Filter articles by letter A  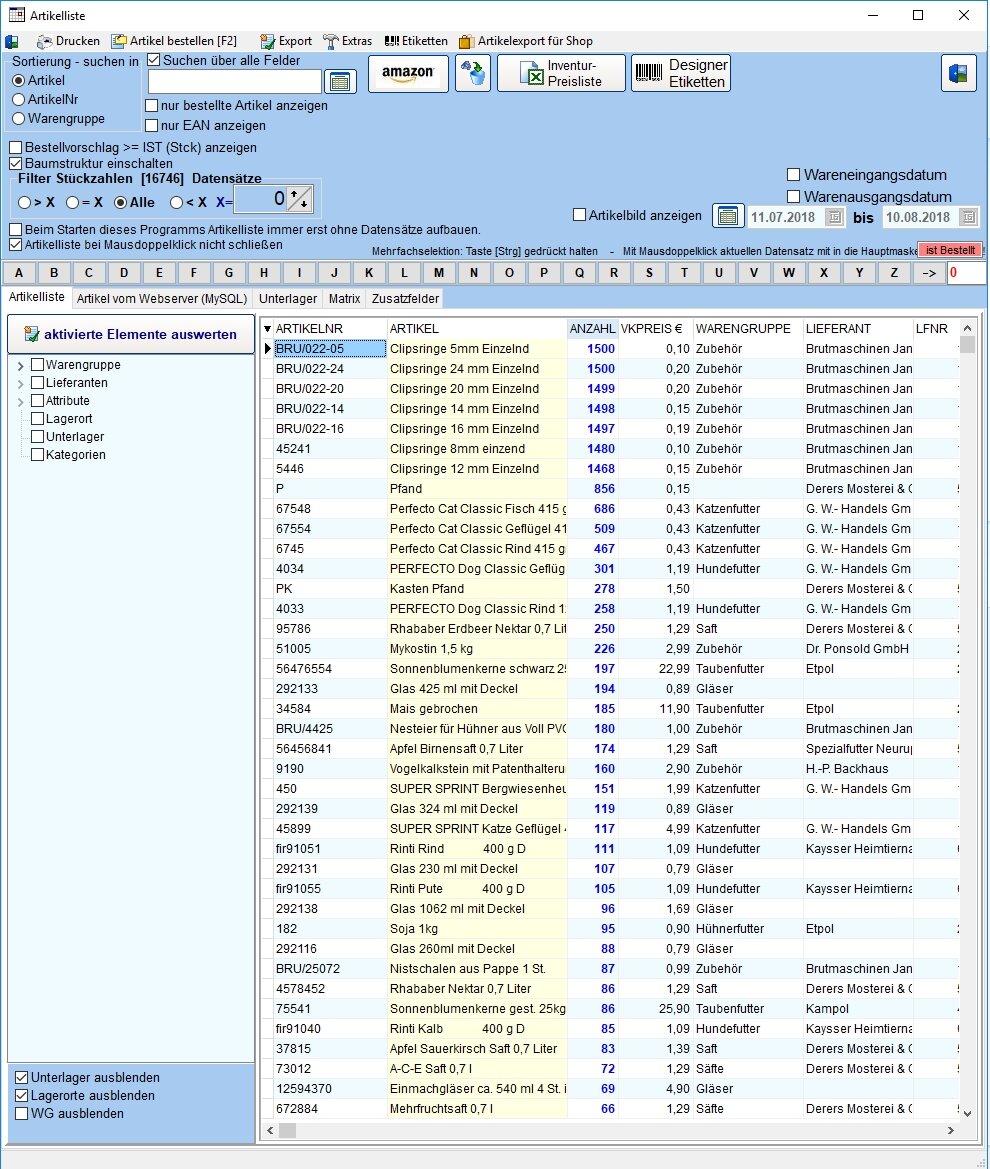pos(19,273)
